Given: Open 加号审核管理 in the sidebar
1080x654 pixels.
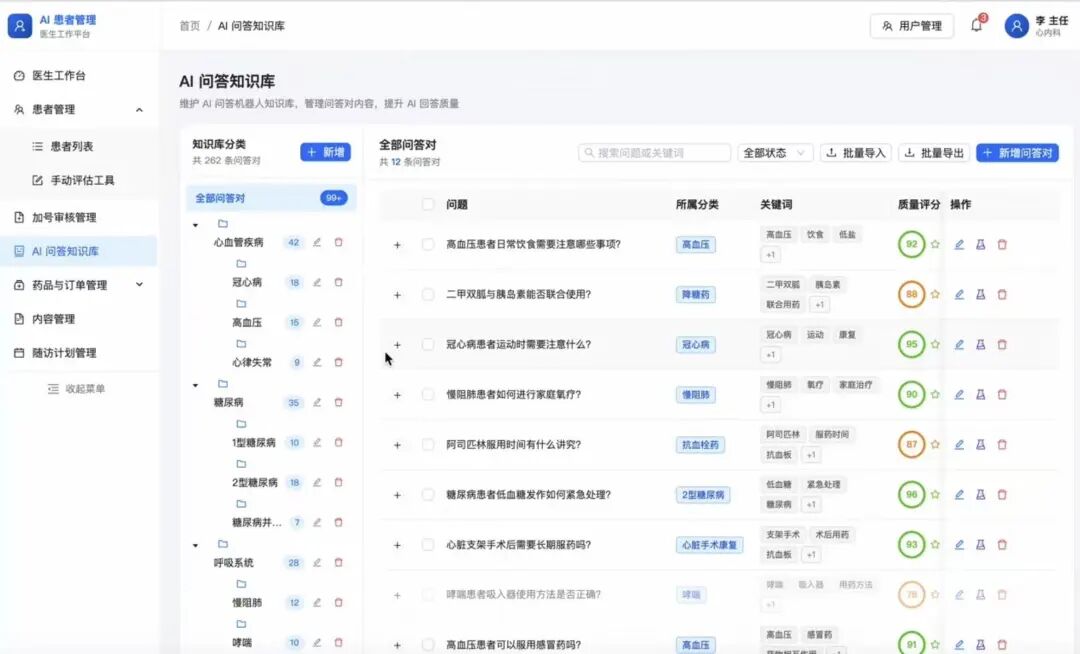Looking at the screenshot, I should pyautogui.click(x=64, y=217).
